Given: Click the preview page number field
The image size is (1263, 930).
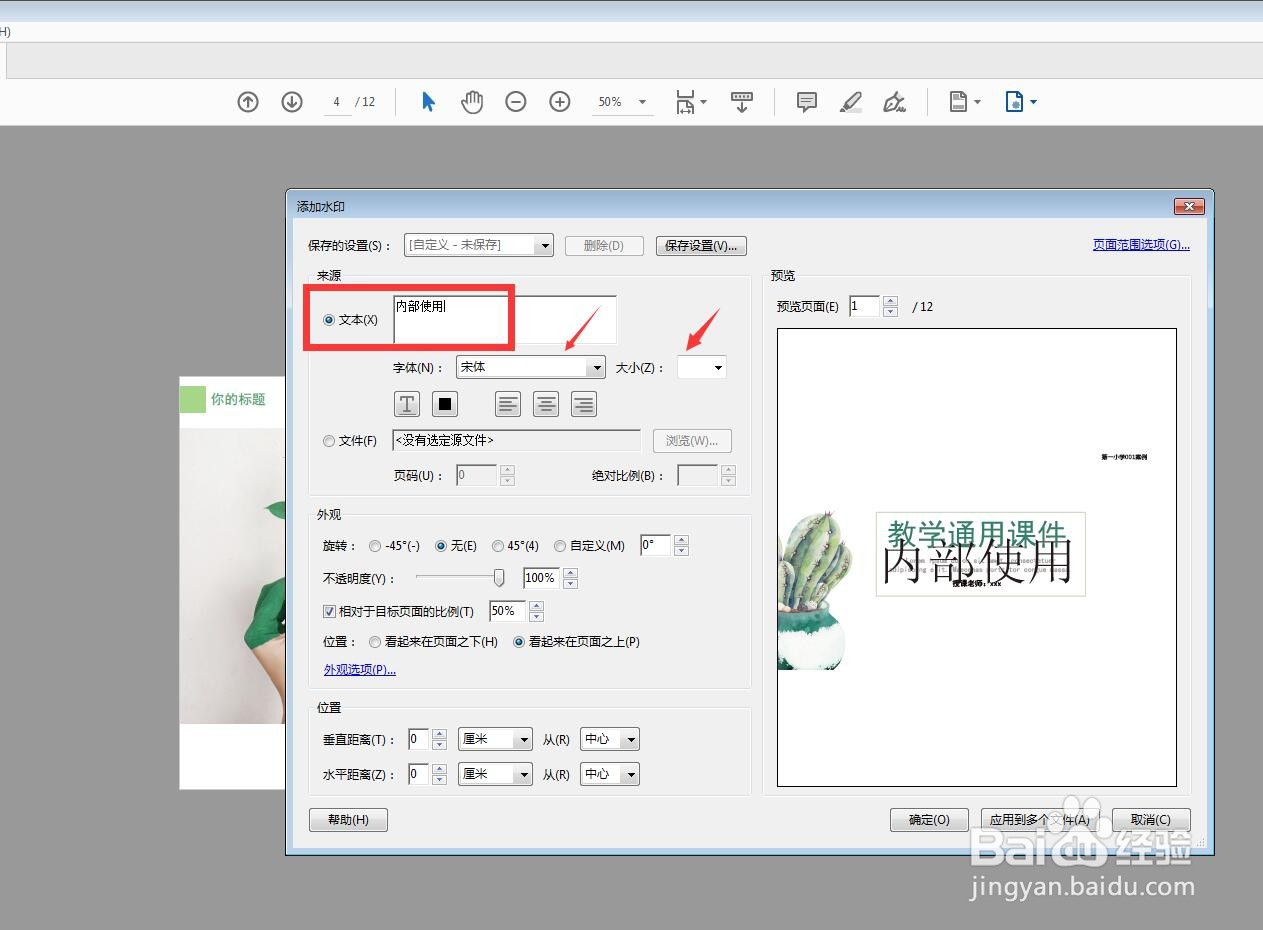Looking at the screenshot, I should coord(865,307).
